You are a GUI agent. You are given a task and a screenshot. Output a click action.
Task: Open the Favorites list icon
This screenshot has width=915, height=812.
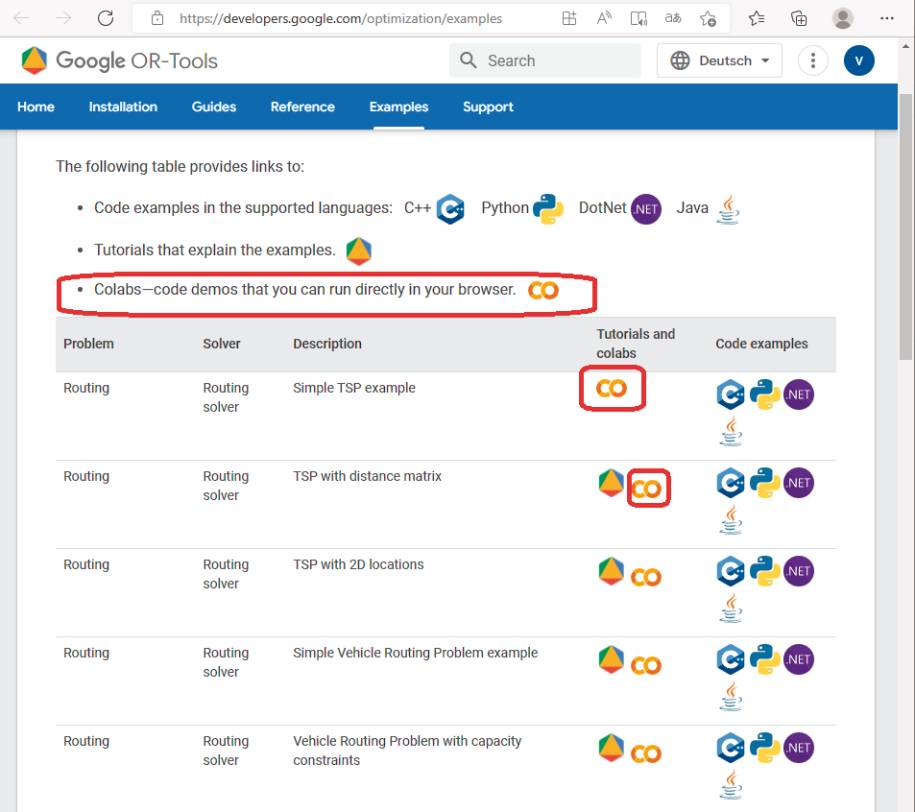click(x=757, y=18)
